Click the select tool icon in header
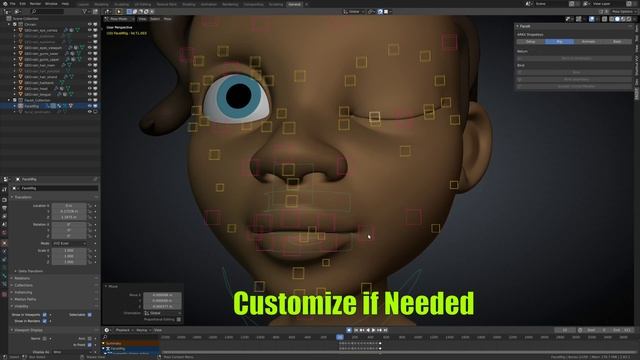 point(119,12)
